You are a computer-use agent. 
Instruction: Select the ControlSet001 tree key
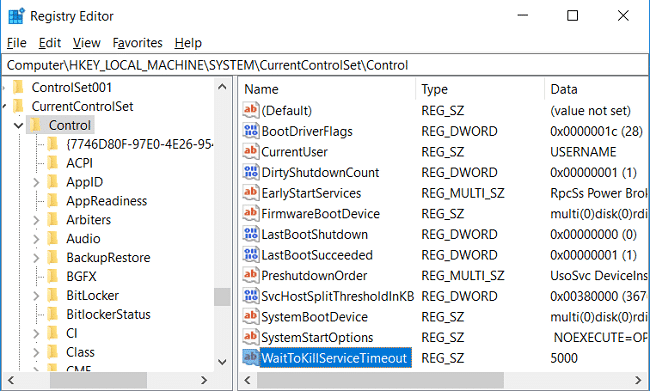72,87
